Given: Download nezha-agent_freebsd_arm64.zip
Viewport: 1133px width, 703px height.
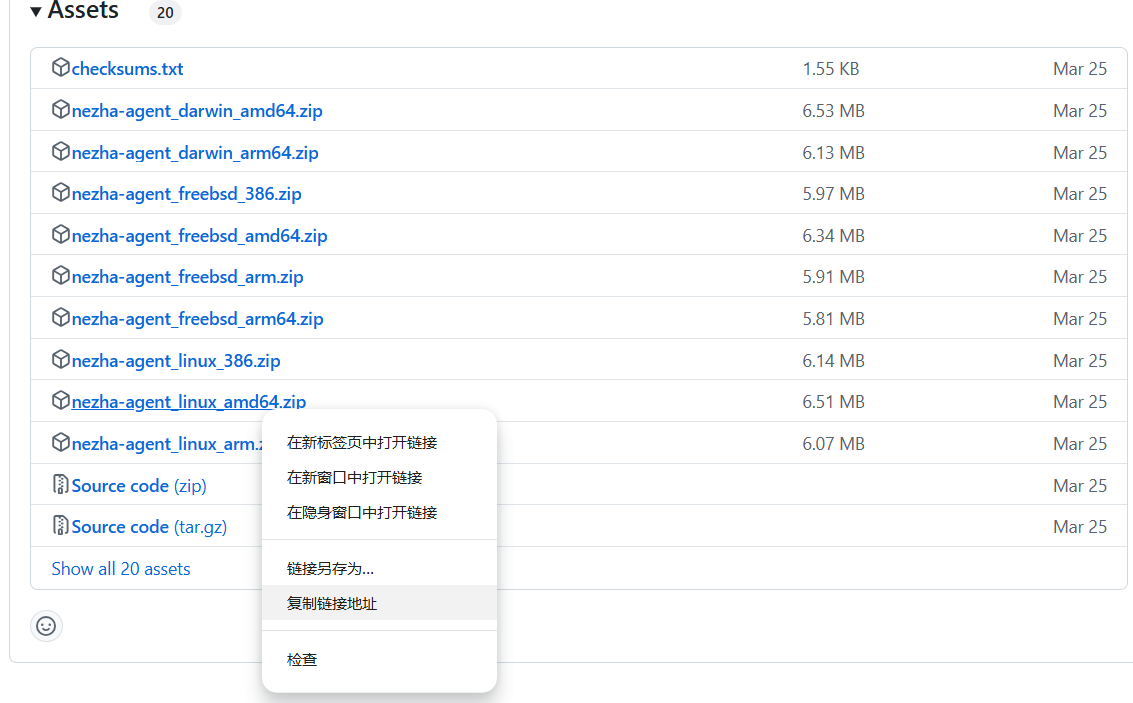Looking at the screenshot, I should click(197, 319).
